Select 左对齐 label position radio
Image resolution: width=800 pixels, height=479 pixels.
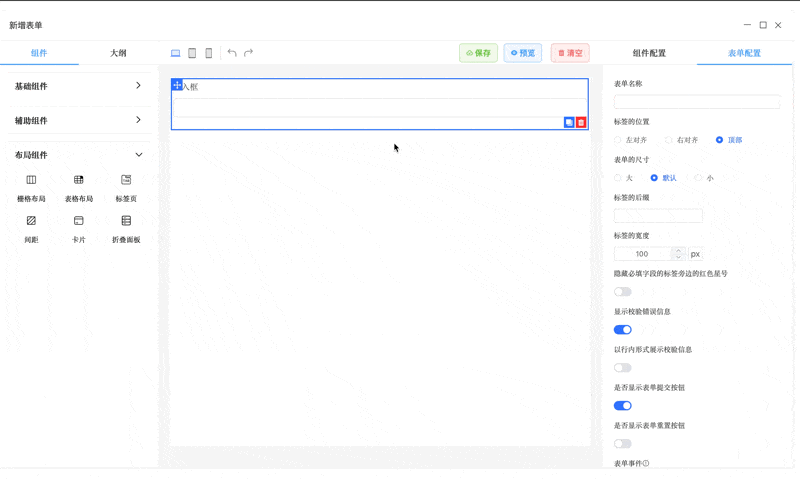coord(619,140)
